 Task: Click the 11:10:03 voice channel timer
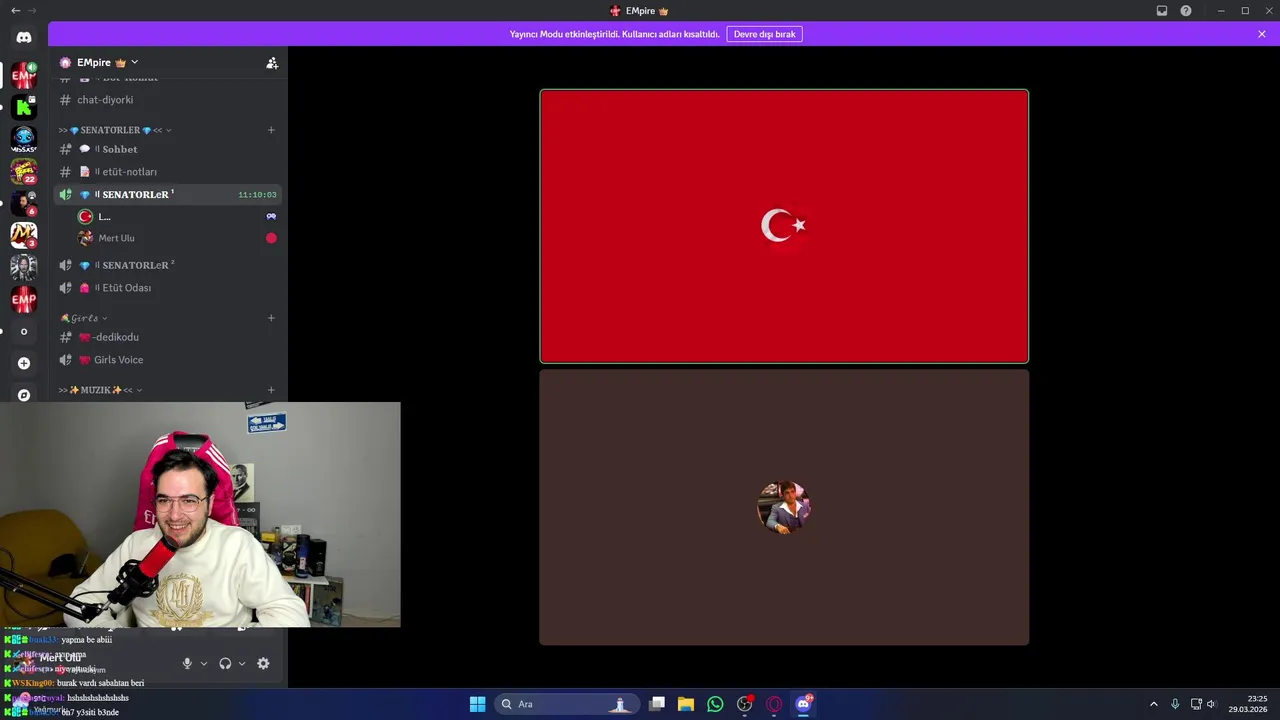(257, 195)
